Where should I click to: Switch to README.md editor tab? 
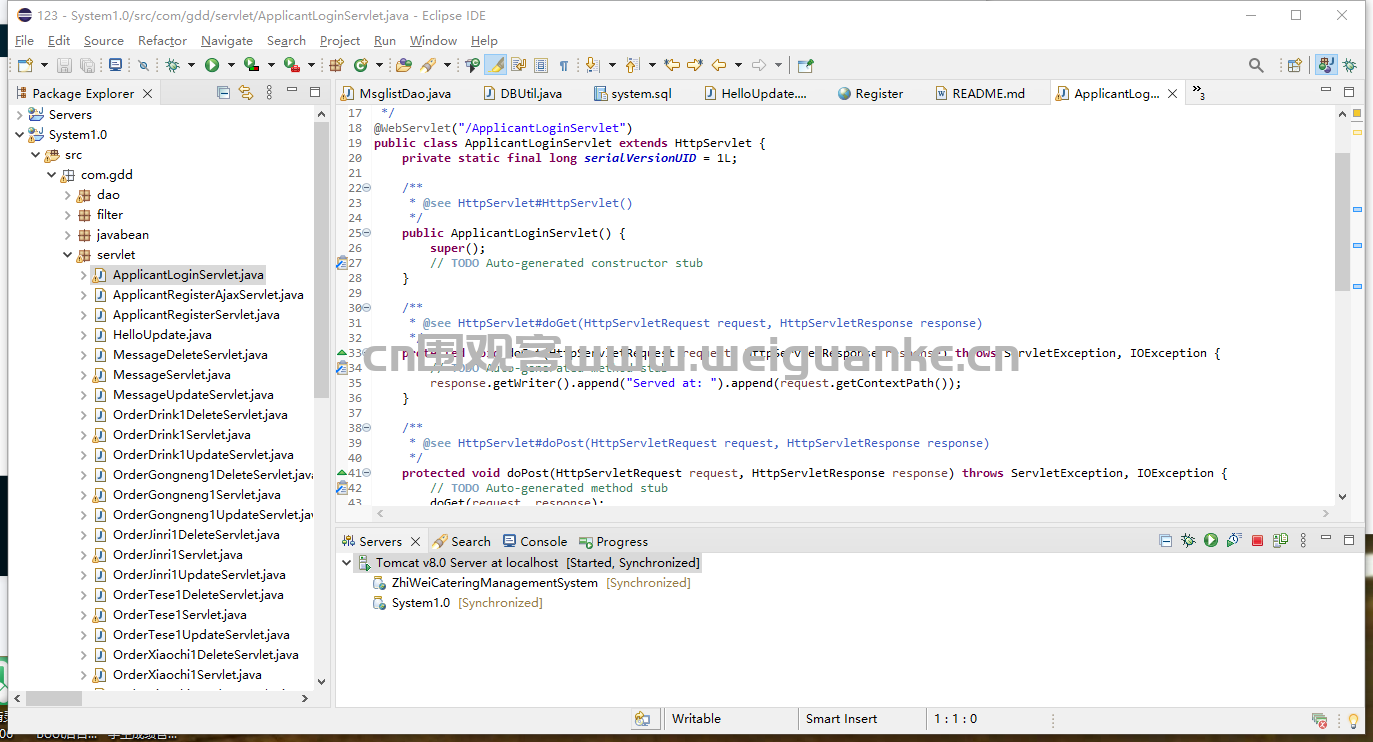(x=980, y=93)
